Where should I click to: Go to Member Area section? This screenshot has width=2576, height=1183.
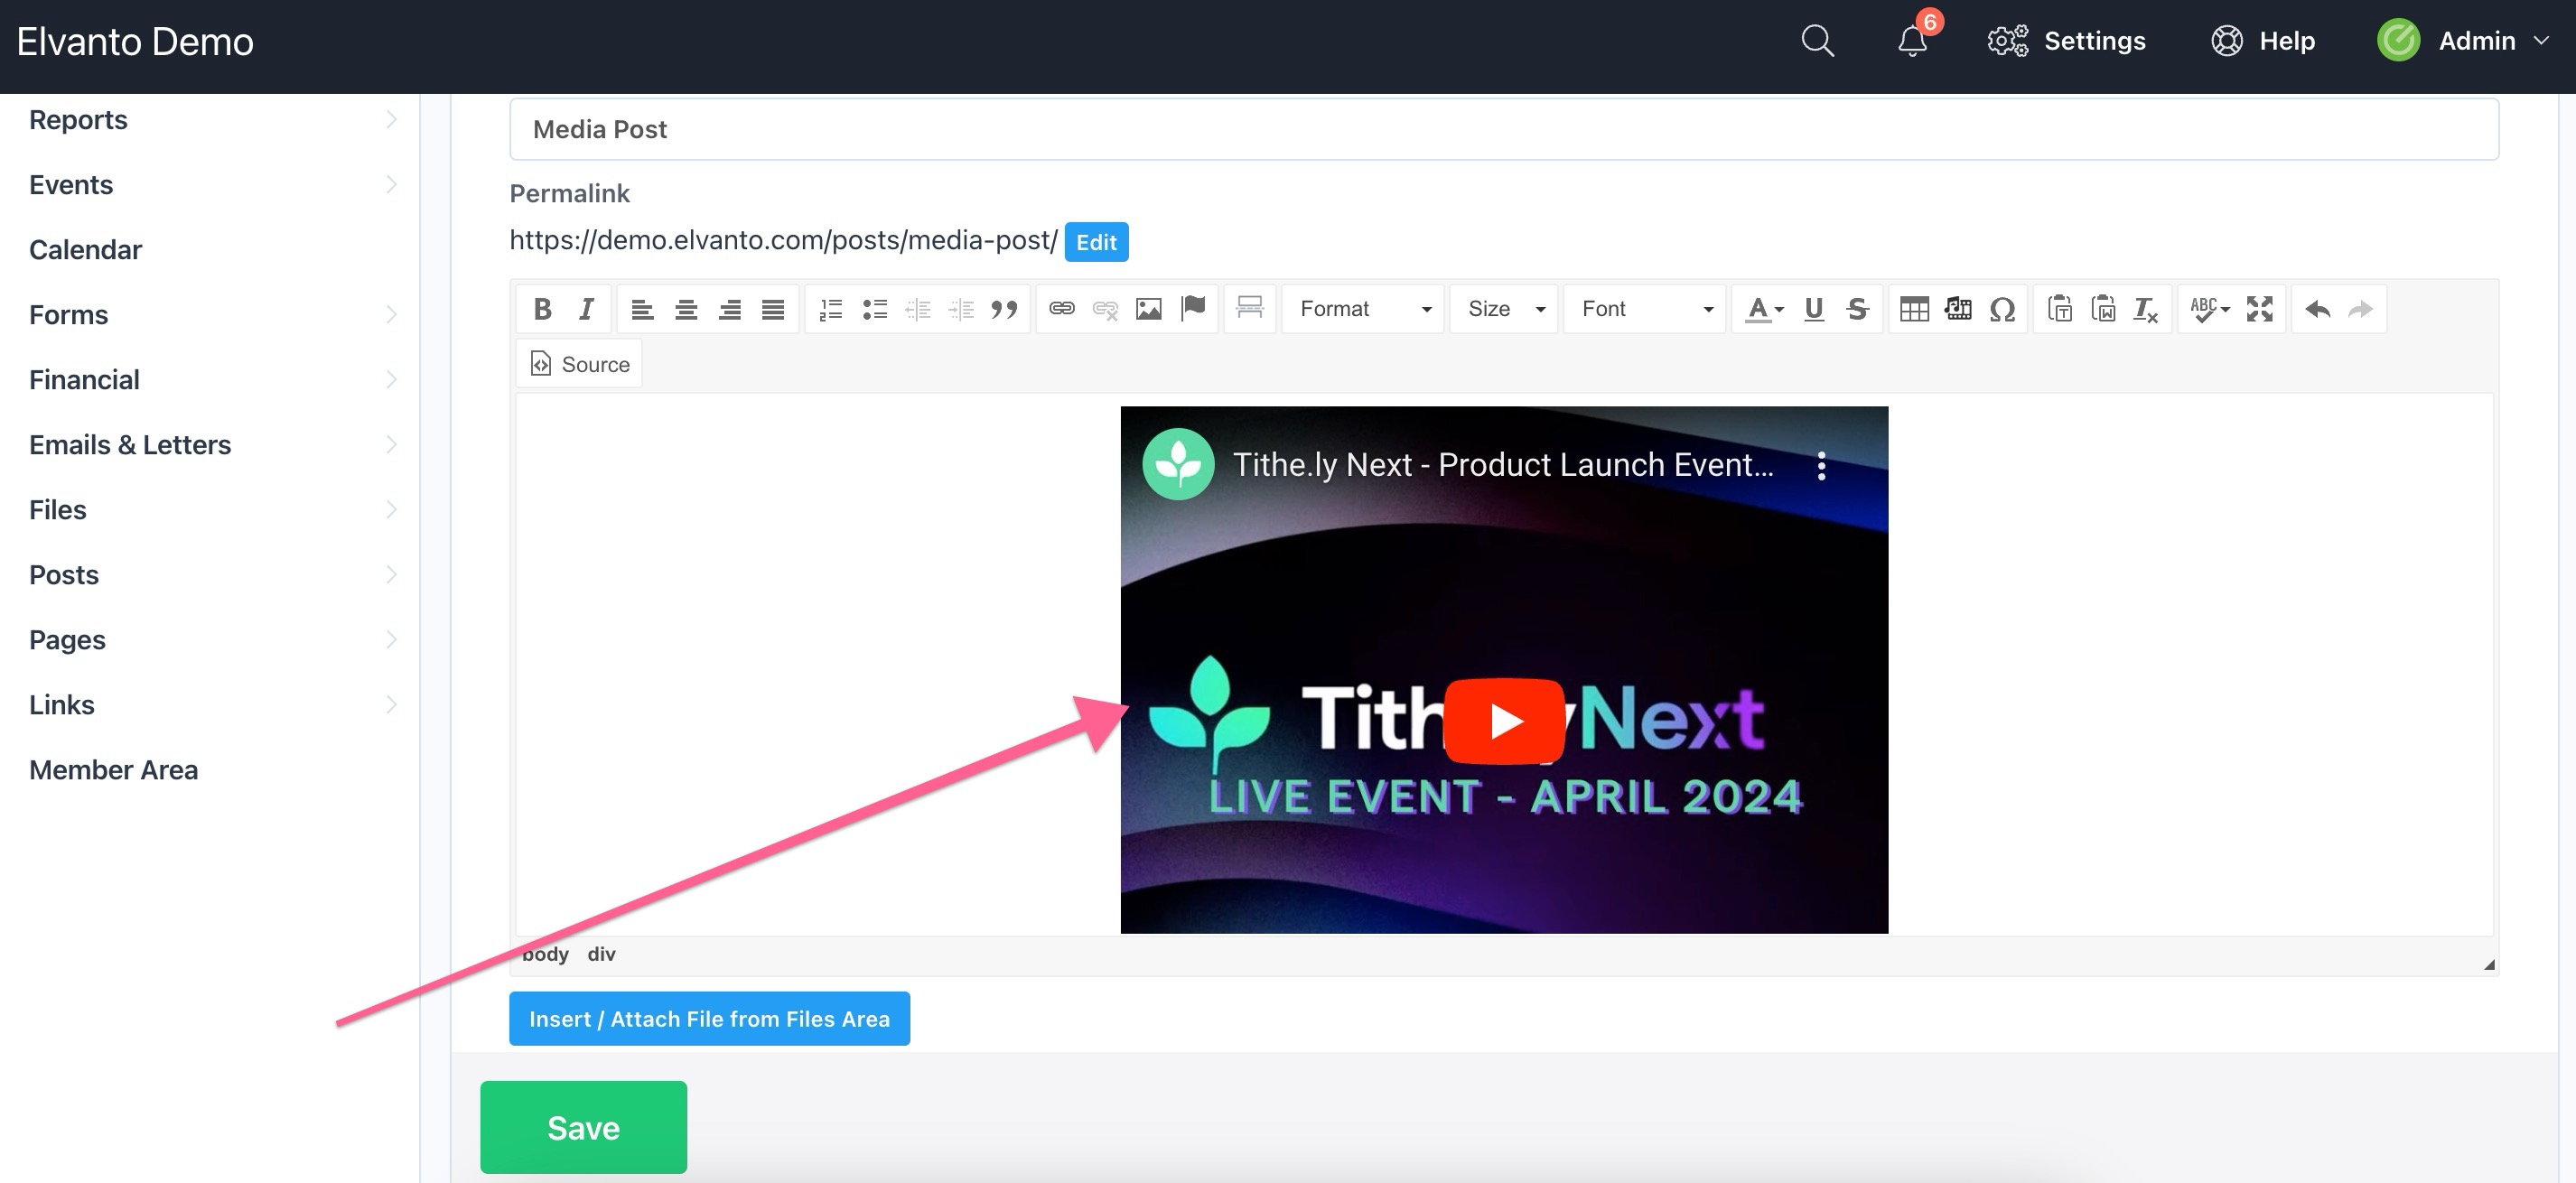113,769
